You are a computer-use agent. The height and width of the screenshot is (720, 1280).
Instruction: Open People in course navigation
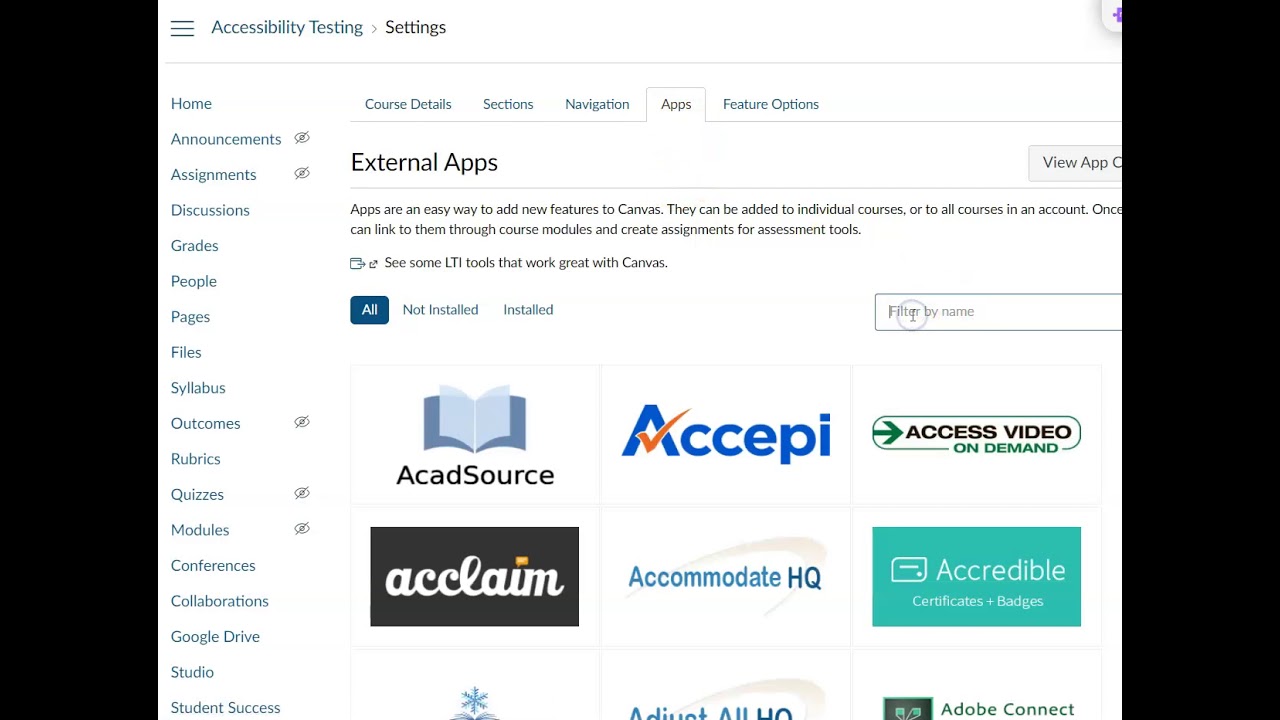point(193,281)
